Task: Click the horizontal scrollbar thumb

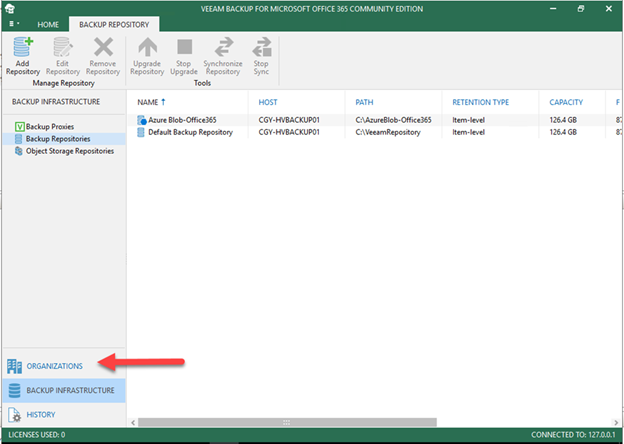Action: click(x=287, y=422)
